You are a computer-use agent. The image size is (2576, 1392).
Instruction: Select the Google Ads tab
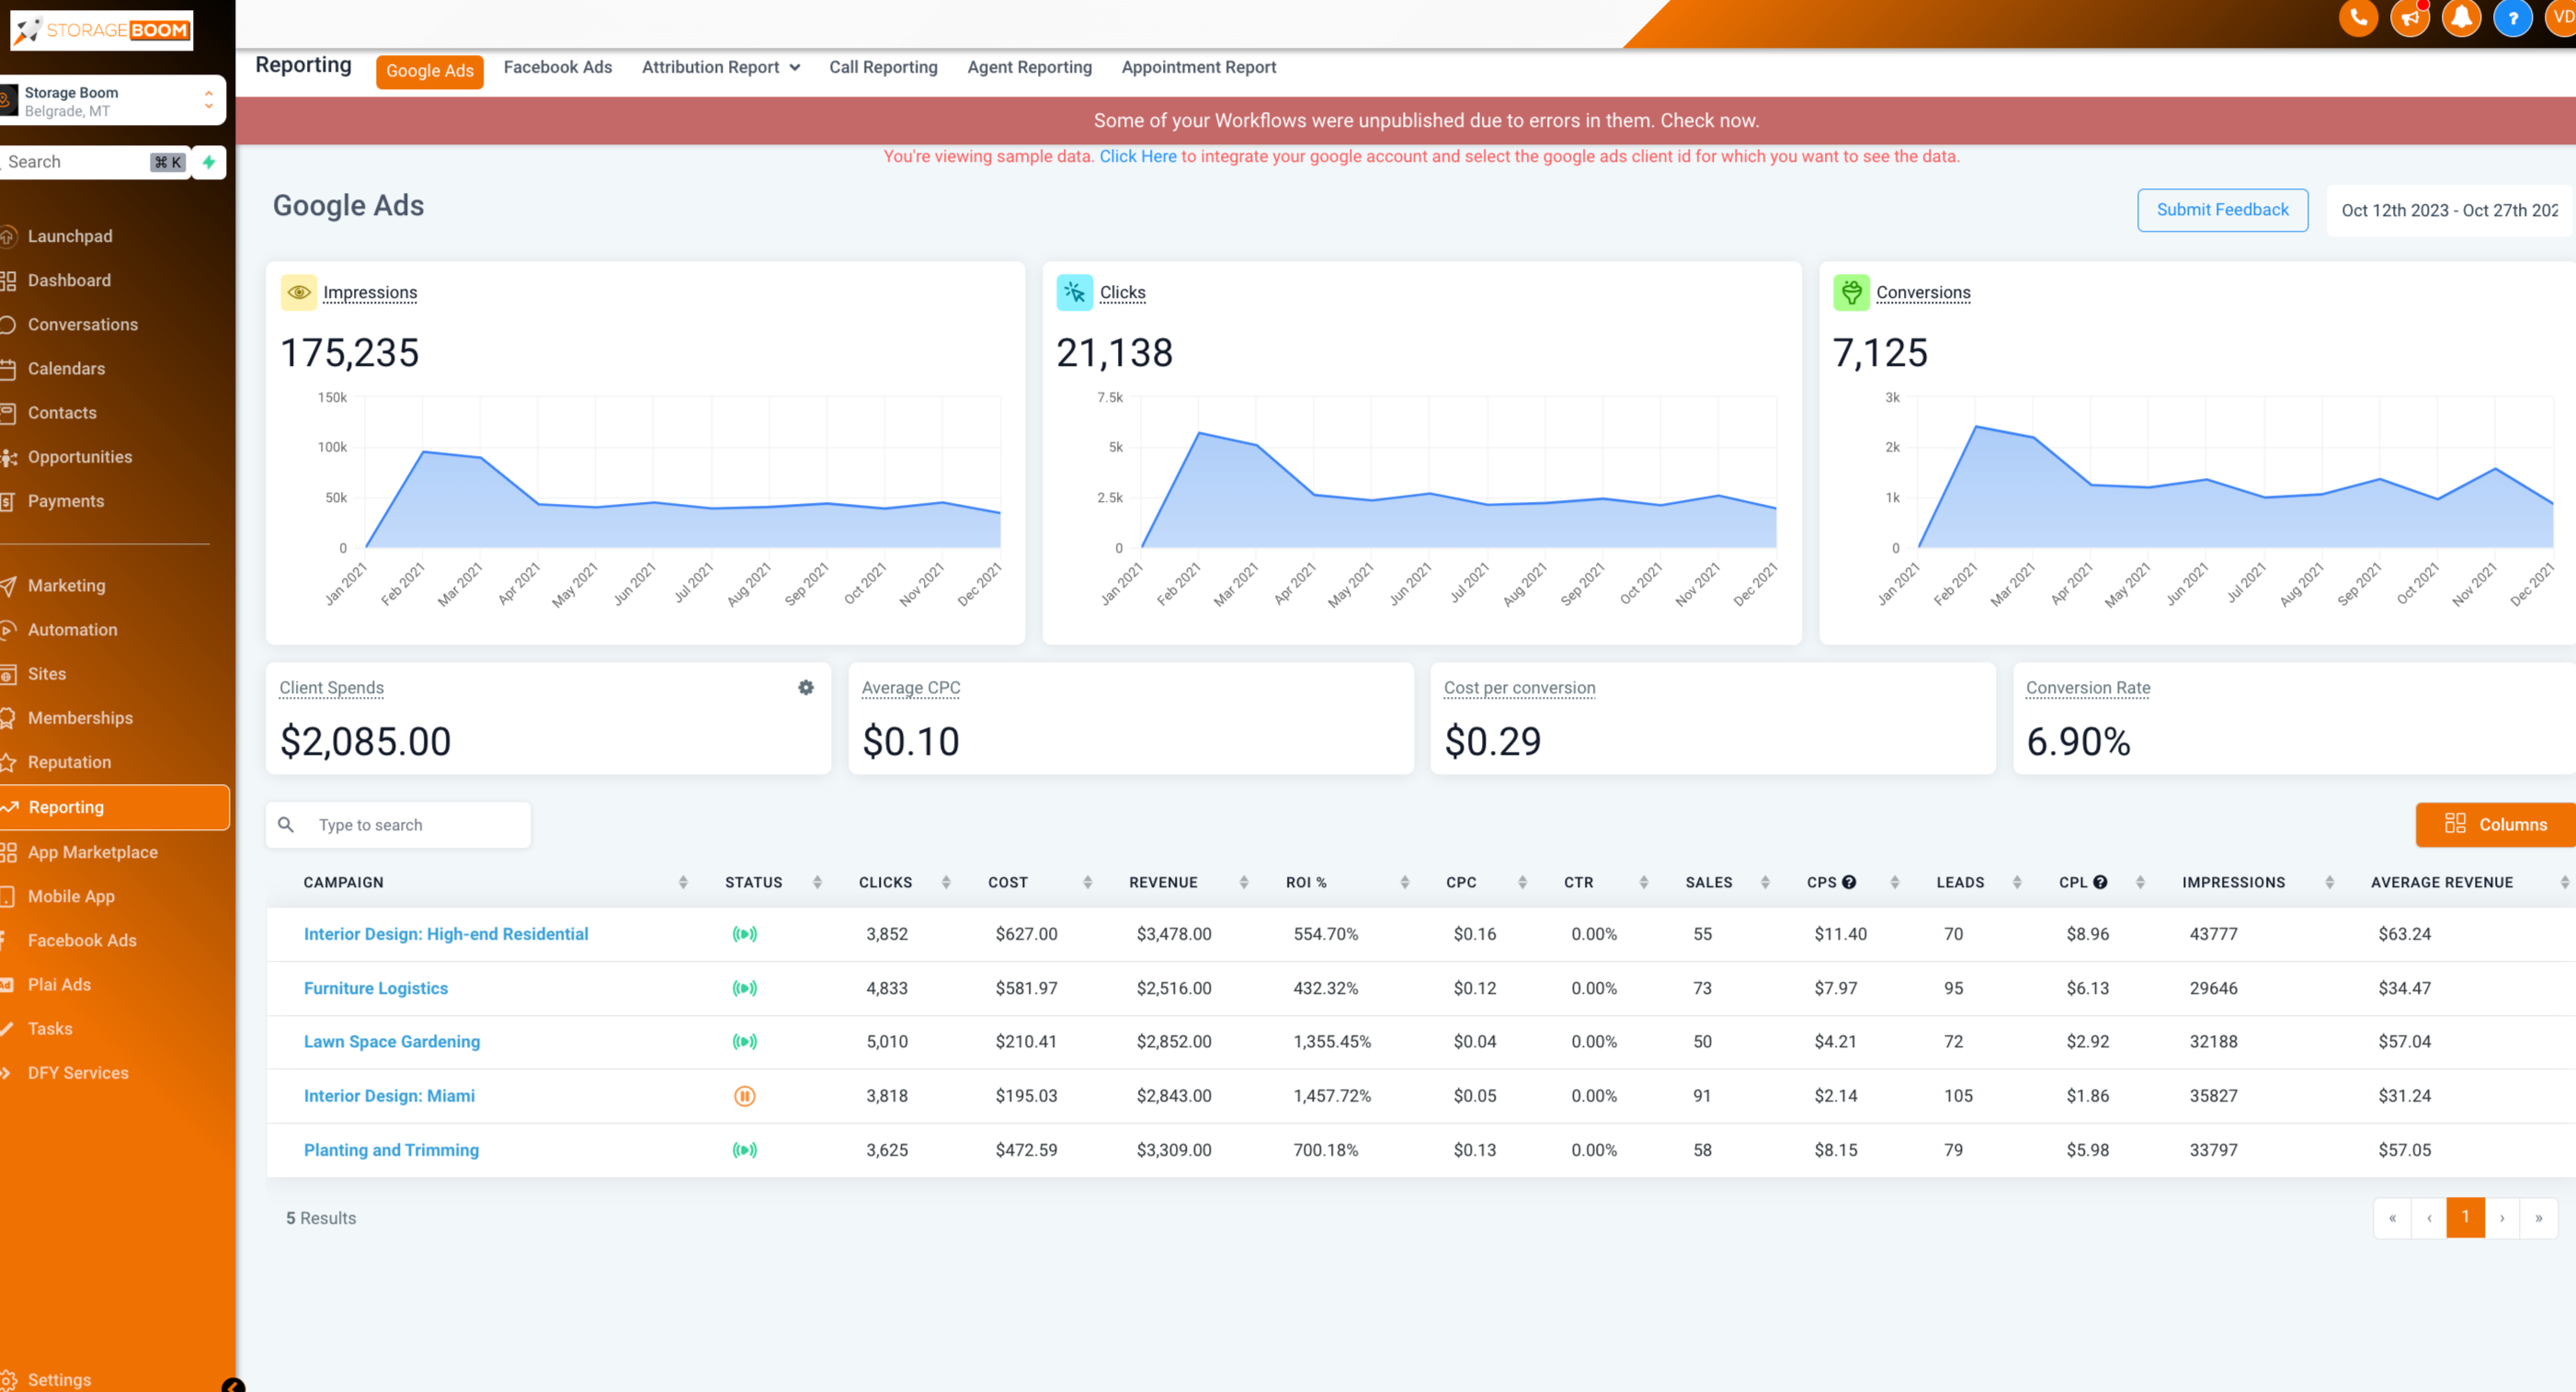429,71
